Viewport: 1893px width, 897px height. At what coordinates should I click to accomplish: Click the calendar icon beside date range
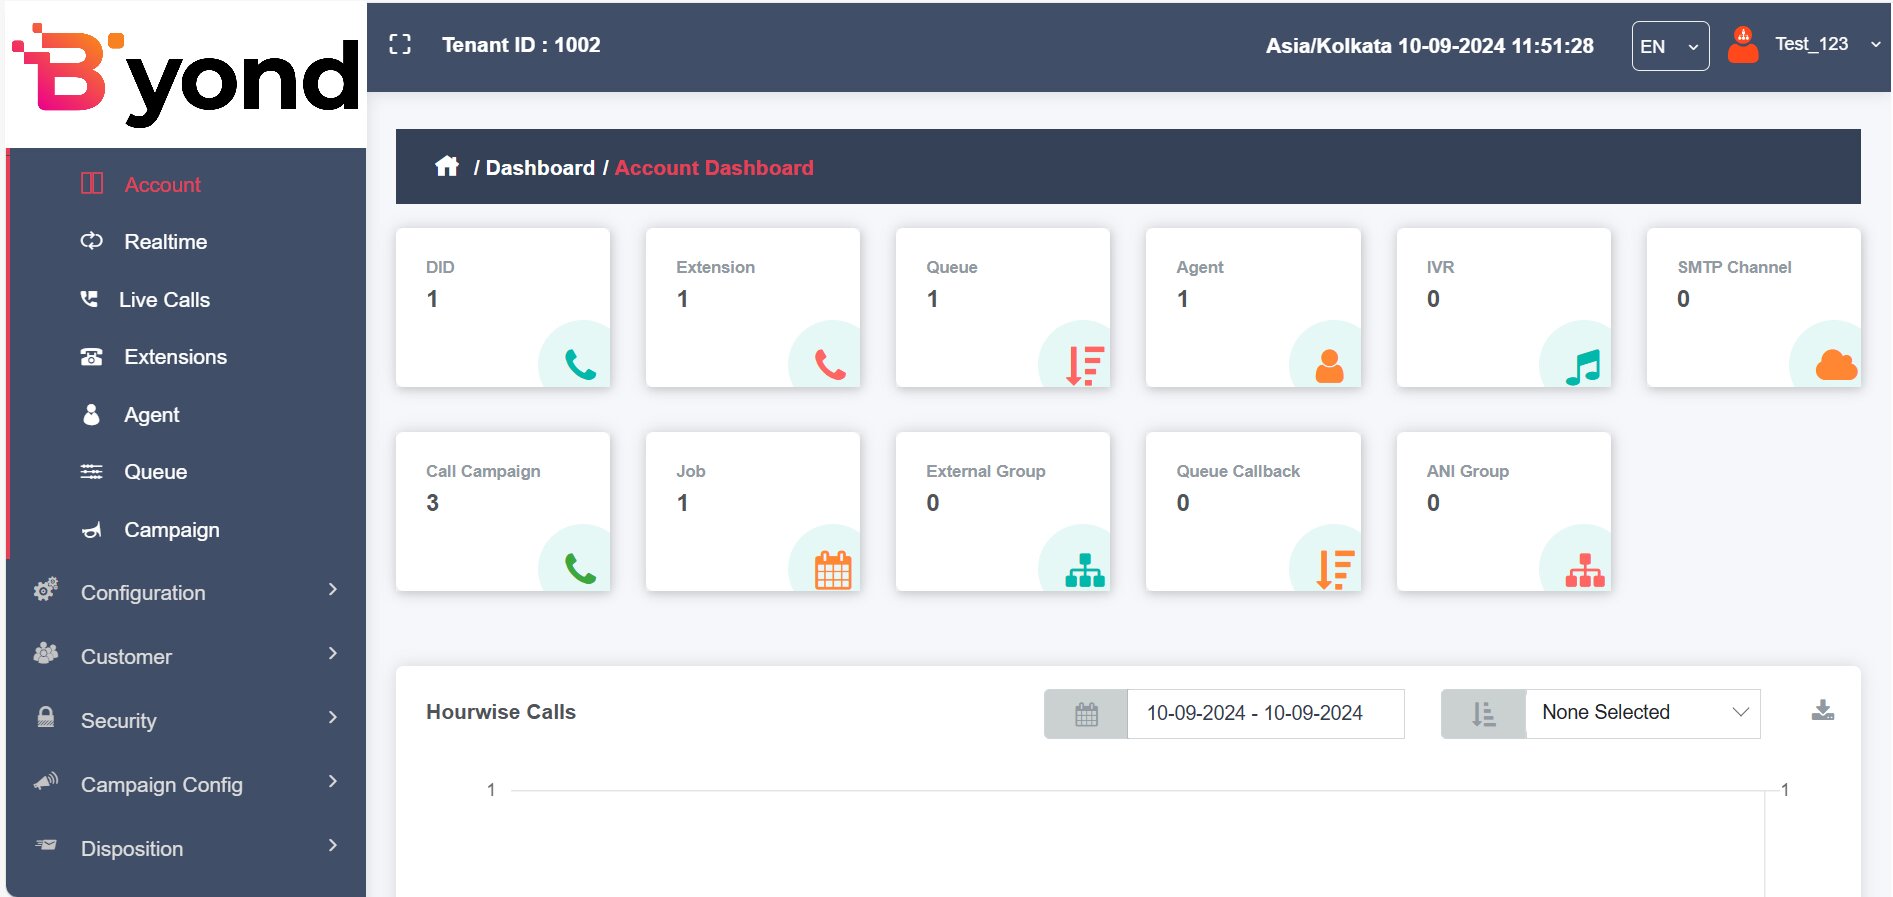pyautogui.click(x=1086, y=714)
